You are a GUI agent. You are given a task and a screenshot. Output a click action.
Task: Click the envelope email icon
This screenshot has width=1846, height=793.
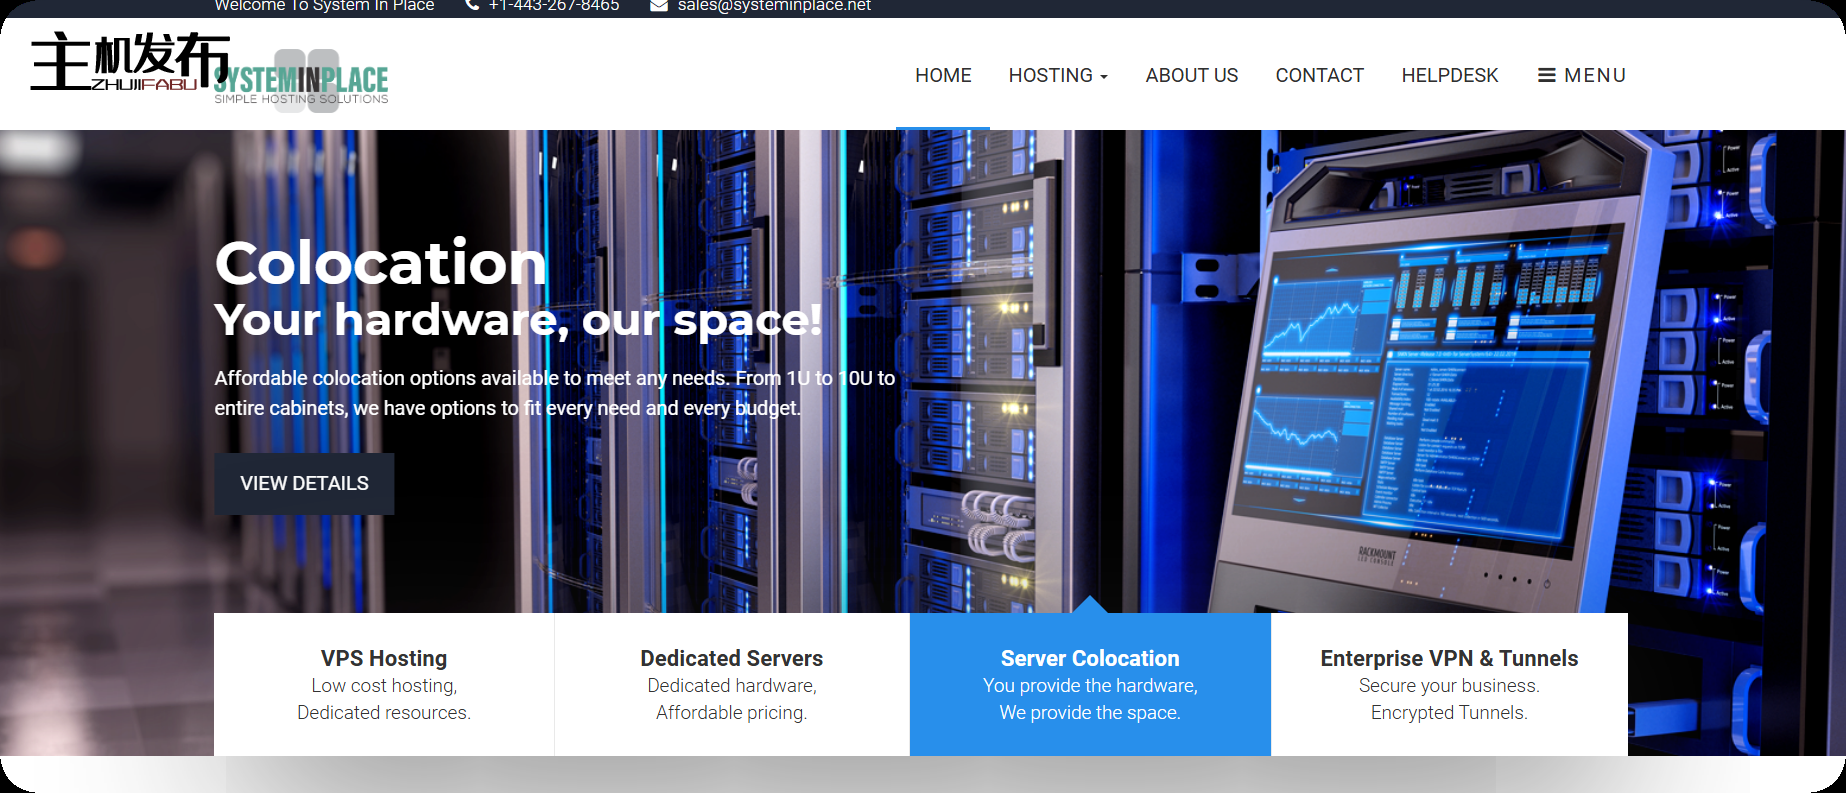(x=659, y=6)
